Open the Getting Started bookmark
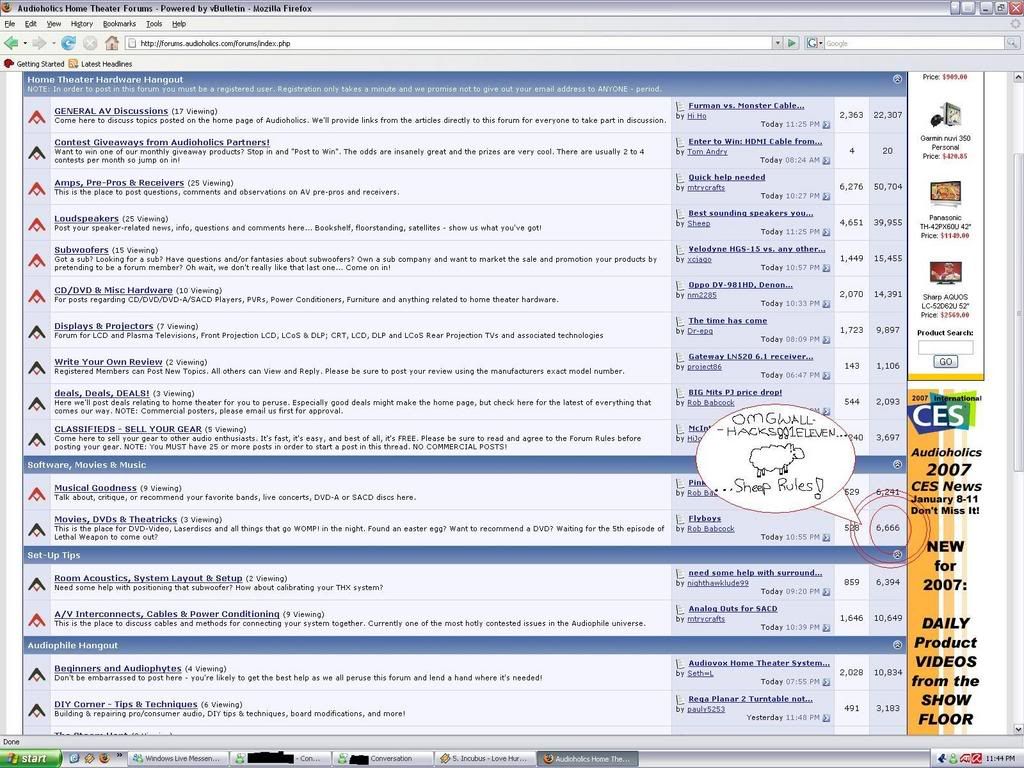Screen dimensions: 1024x768 point(34,64)
